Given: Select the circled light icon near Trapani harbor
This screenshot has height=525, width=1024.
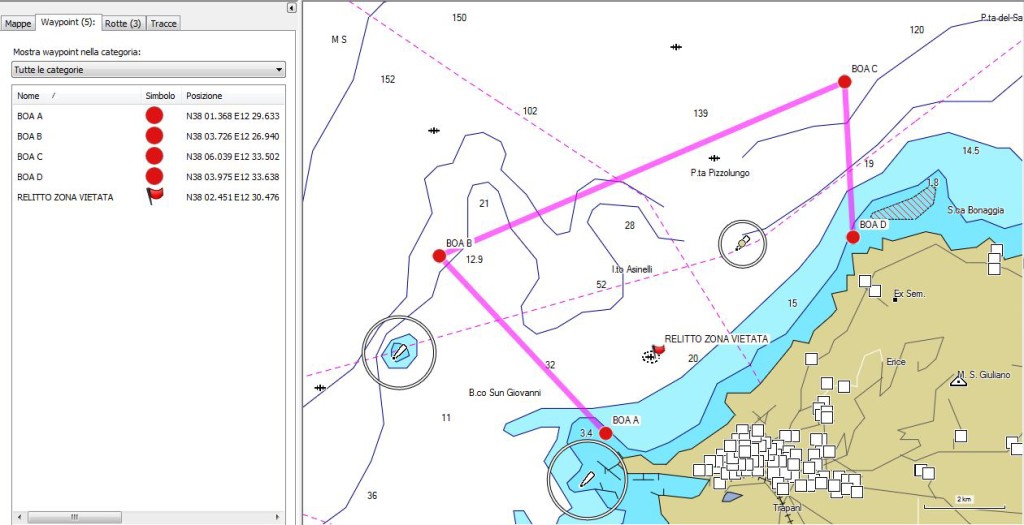Looking at the screenshot, I should point(586,480).
